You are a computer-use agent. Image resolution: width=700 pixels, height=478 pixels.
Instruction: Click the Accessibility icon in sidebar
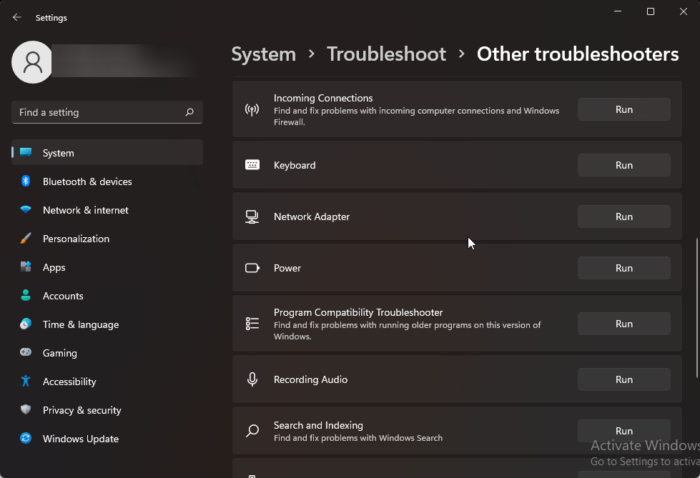coord(25,382)
